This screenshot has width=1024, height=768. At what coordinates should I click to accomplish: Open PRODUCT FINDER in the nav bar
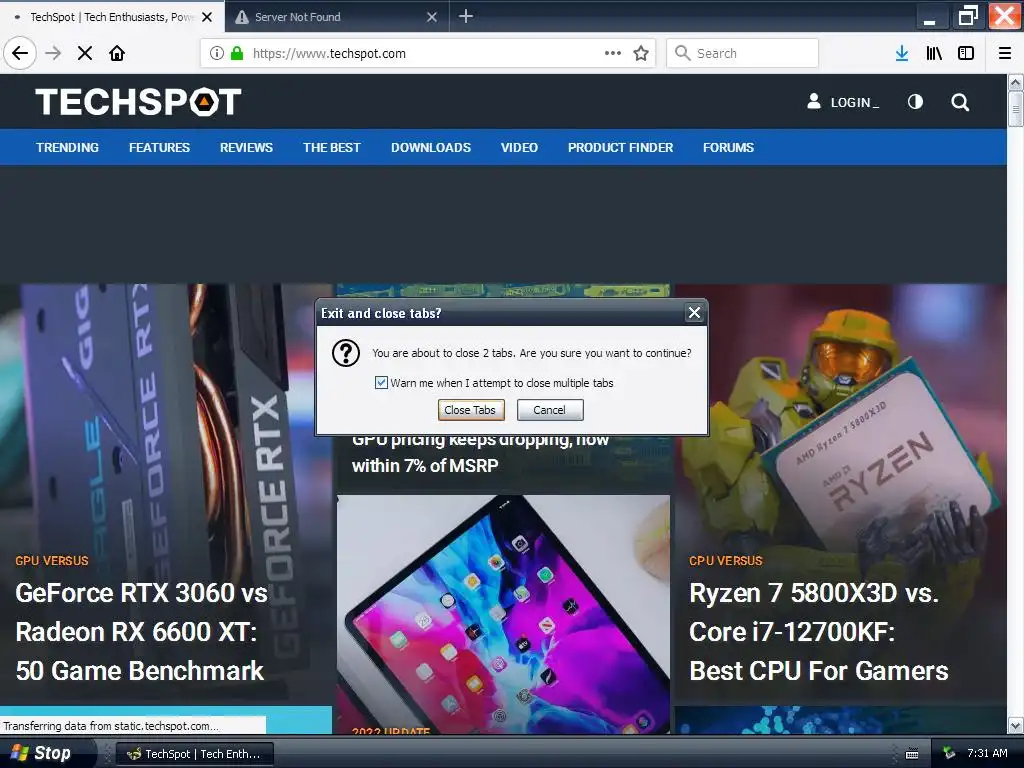(620, 148)
